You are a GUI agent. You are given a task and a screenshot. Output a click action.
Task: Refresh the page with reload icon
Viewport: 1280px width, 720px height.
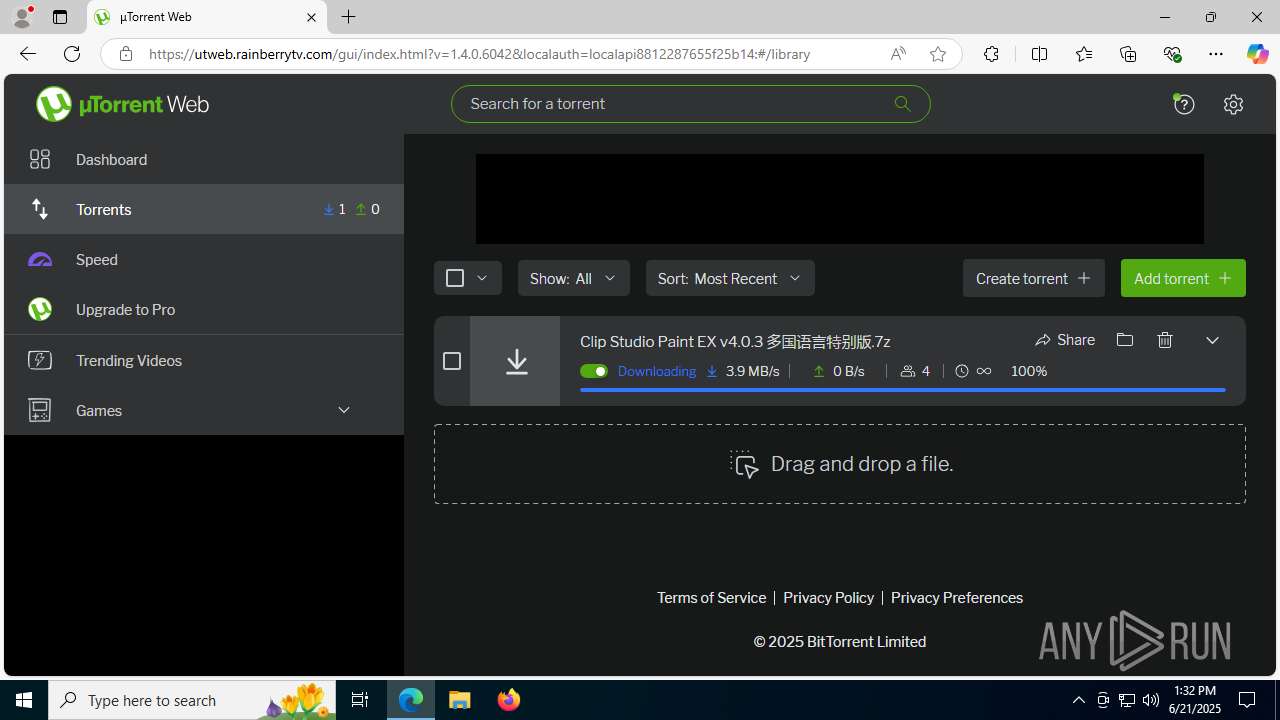tap(72, 54)
